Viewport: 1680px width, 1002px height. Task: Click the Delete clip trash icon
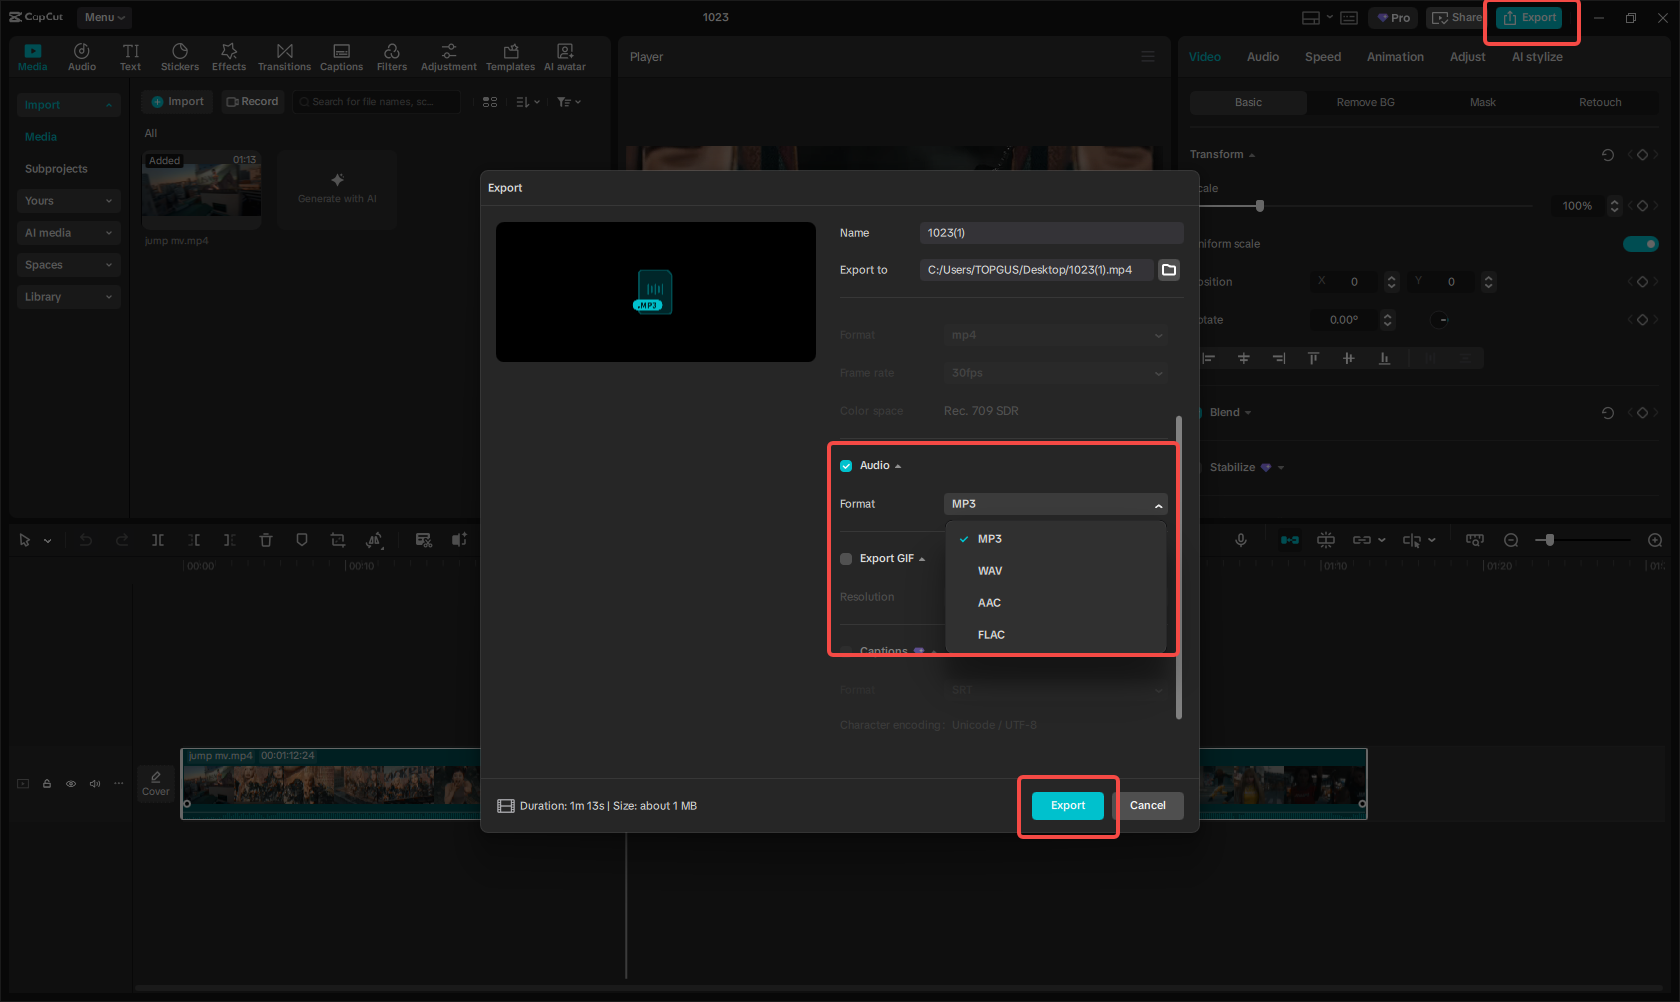tap(266, 540)
